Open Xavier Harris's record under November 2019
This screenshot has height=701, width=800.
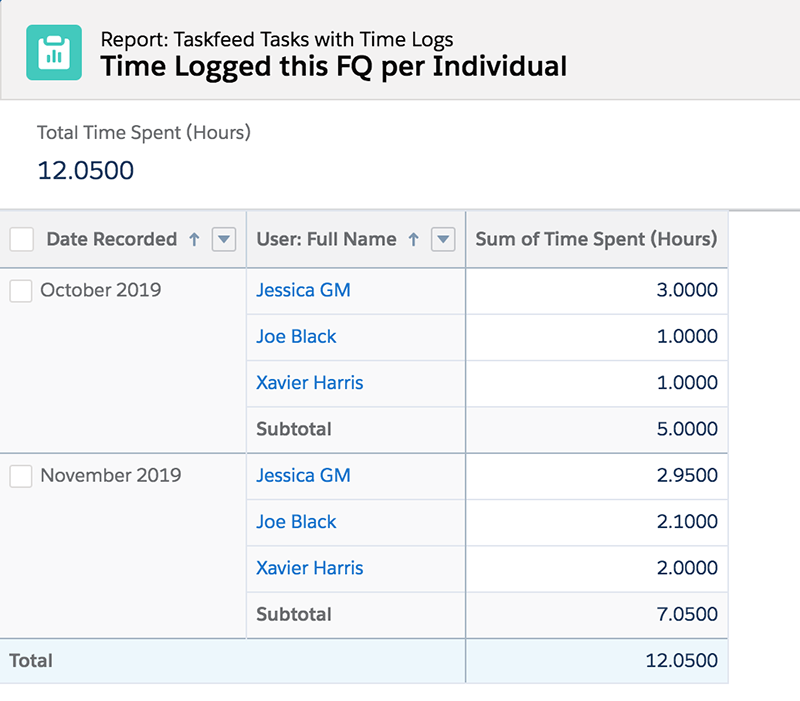point(309,568)
